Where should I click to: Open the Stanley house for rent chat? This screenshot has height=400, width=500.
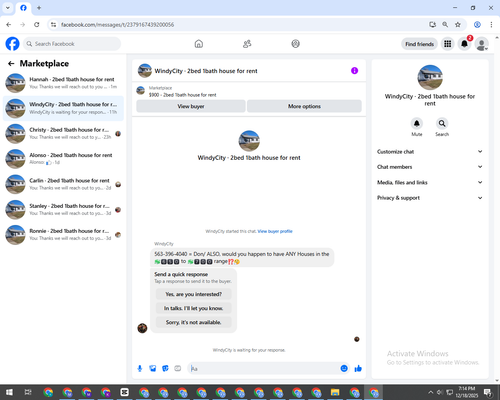tap(63, 209)
